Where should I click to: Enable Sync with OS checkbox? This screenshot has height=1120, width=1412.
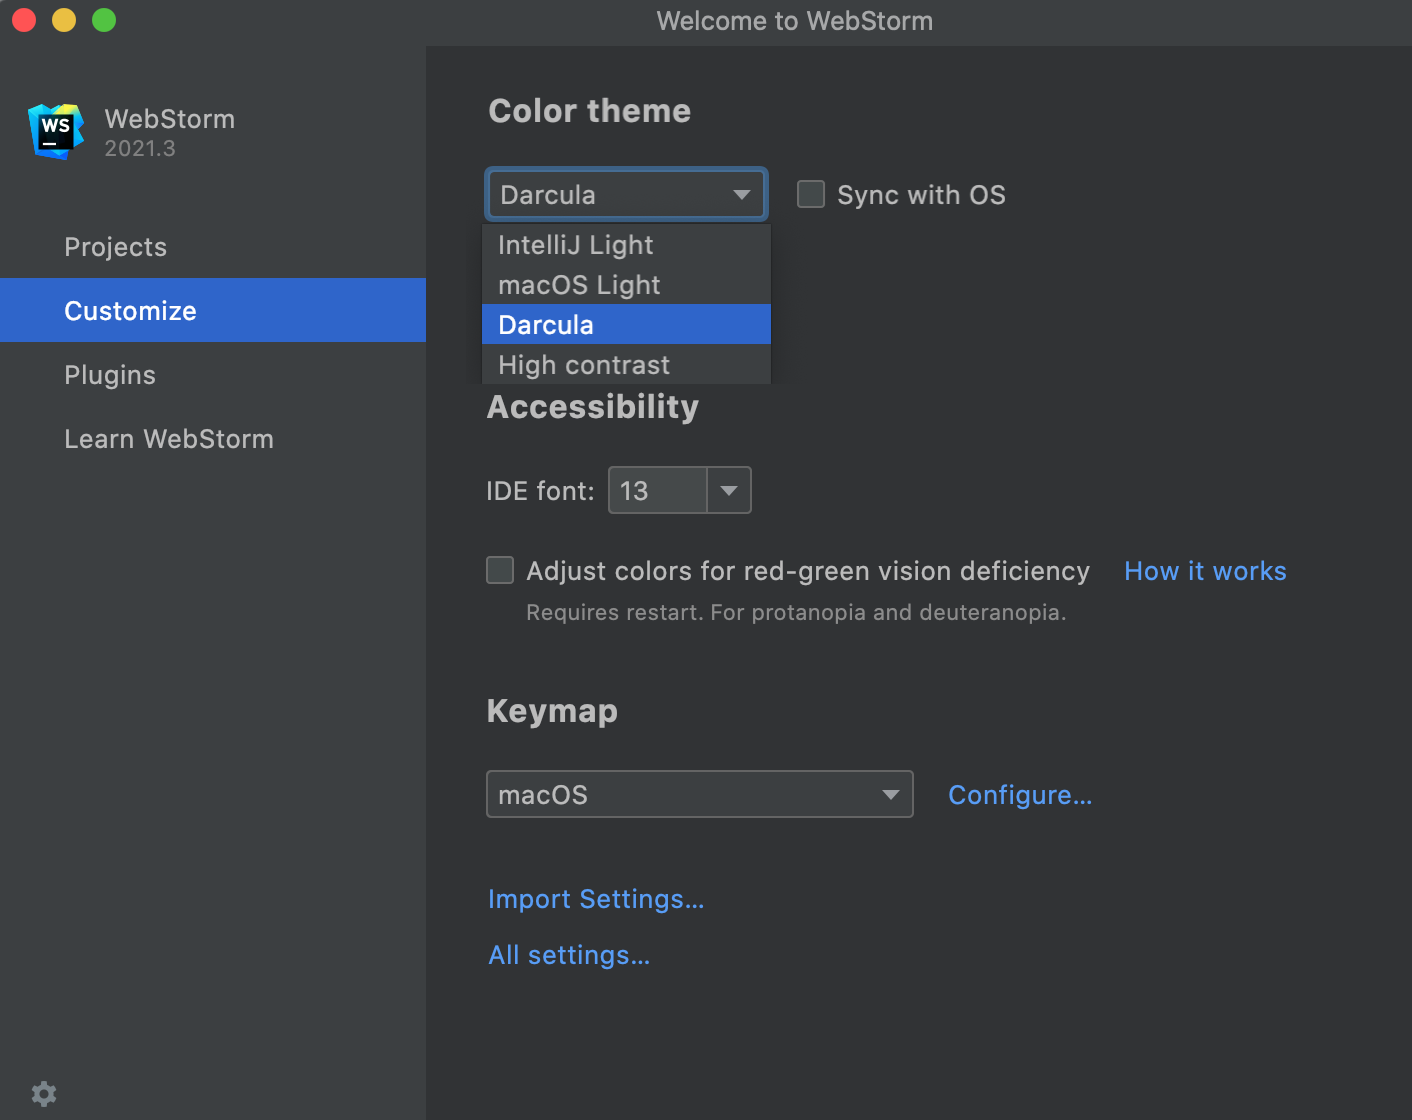coord(811,194)
